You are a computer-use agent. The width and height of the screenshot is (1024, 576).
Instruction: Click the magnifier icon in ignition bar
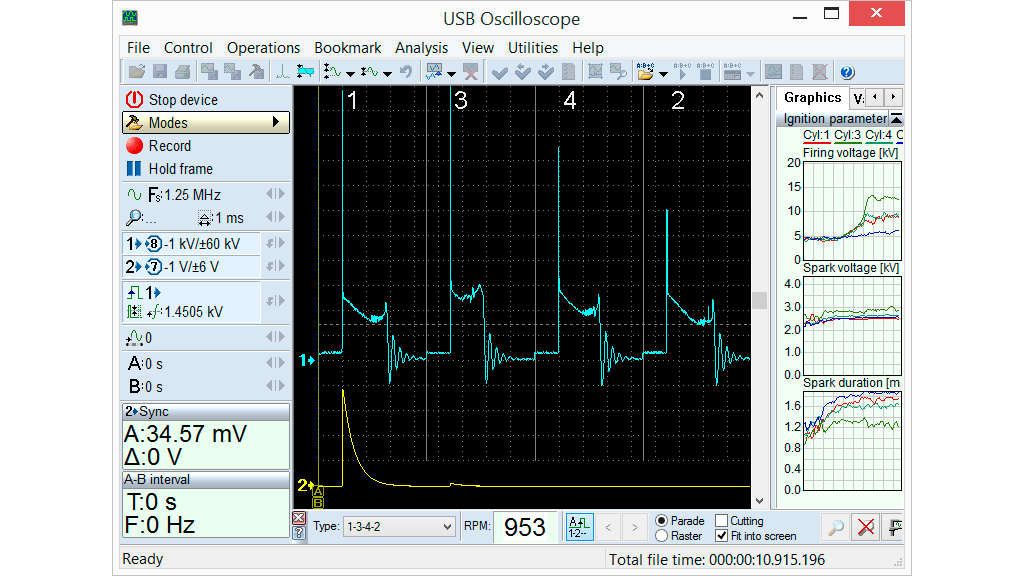click(836, 527)
